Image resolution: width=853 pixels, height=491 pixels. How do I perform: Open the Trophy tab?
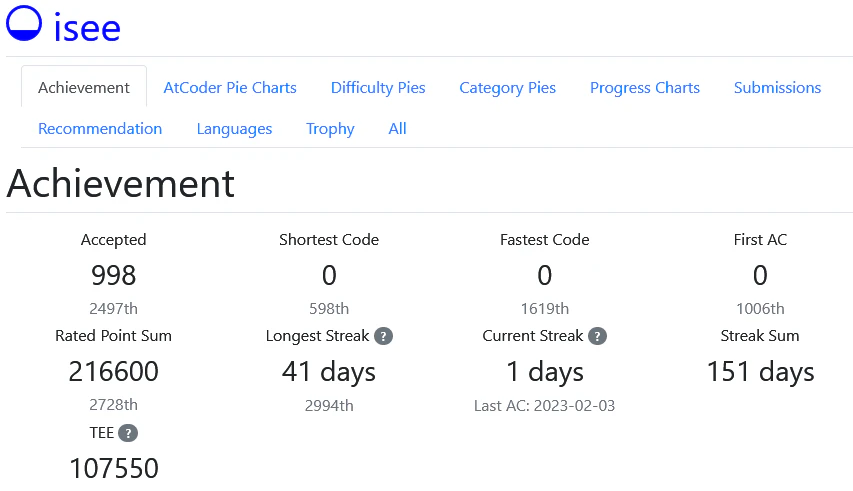(x=330, y=129)
